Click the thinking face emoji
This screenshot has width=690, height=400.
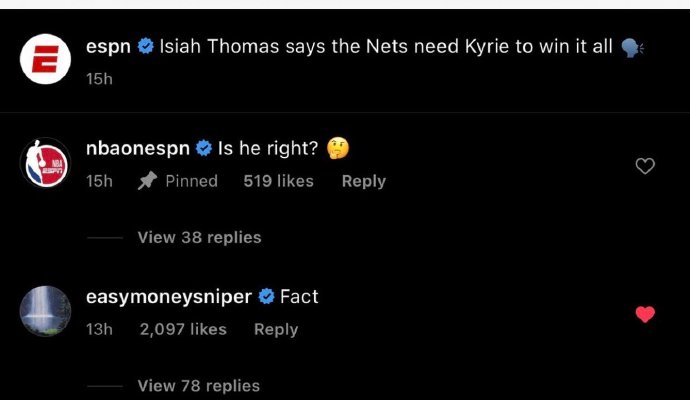339,149
